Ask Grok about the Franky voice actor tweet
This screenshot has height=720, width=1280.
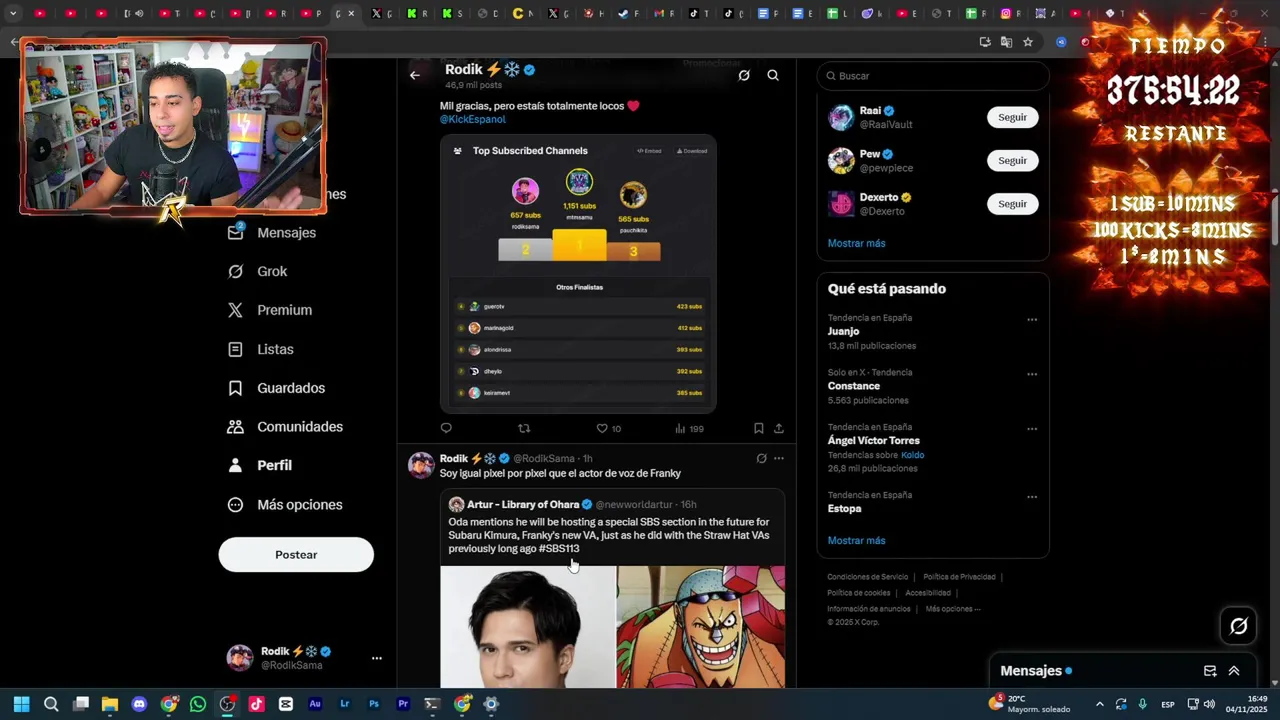point(761,458)
